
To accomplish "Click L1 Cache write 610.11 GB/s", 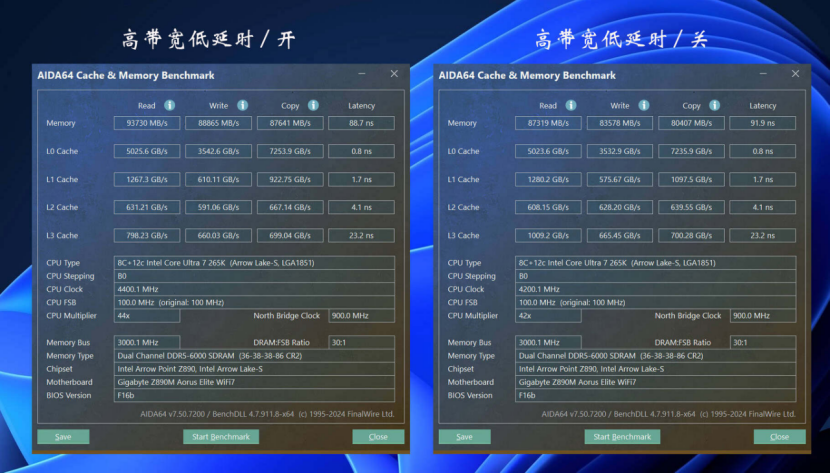I will pyautogui.click(x=218, y=179).
